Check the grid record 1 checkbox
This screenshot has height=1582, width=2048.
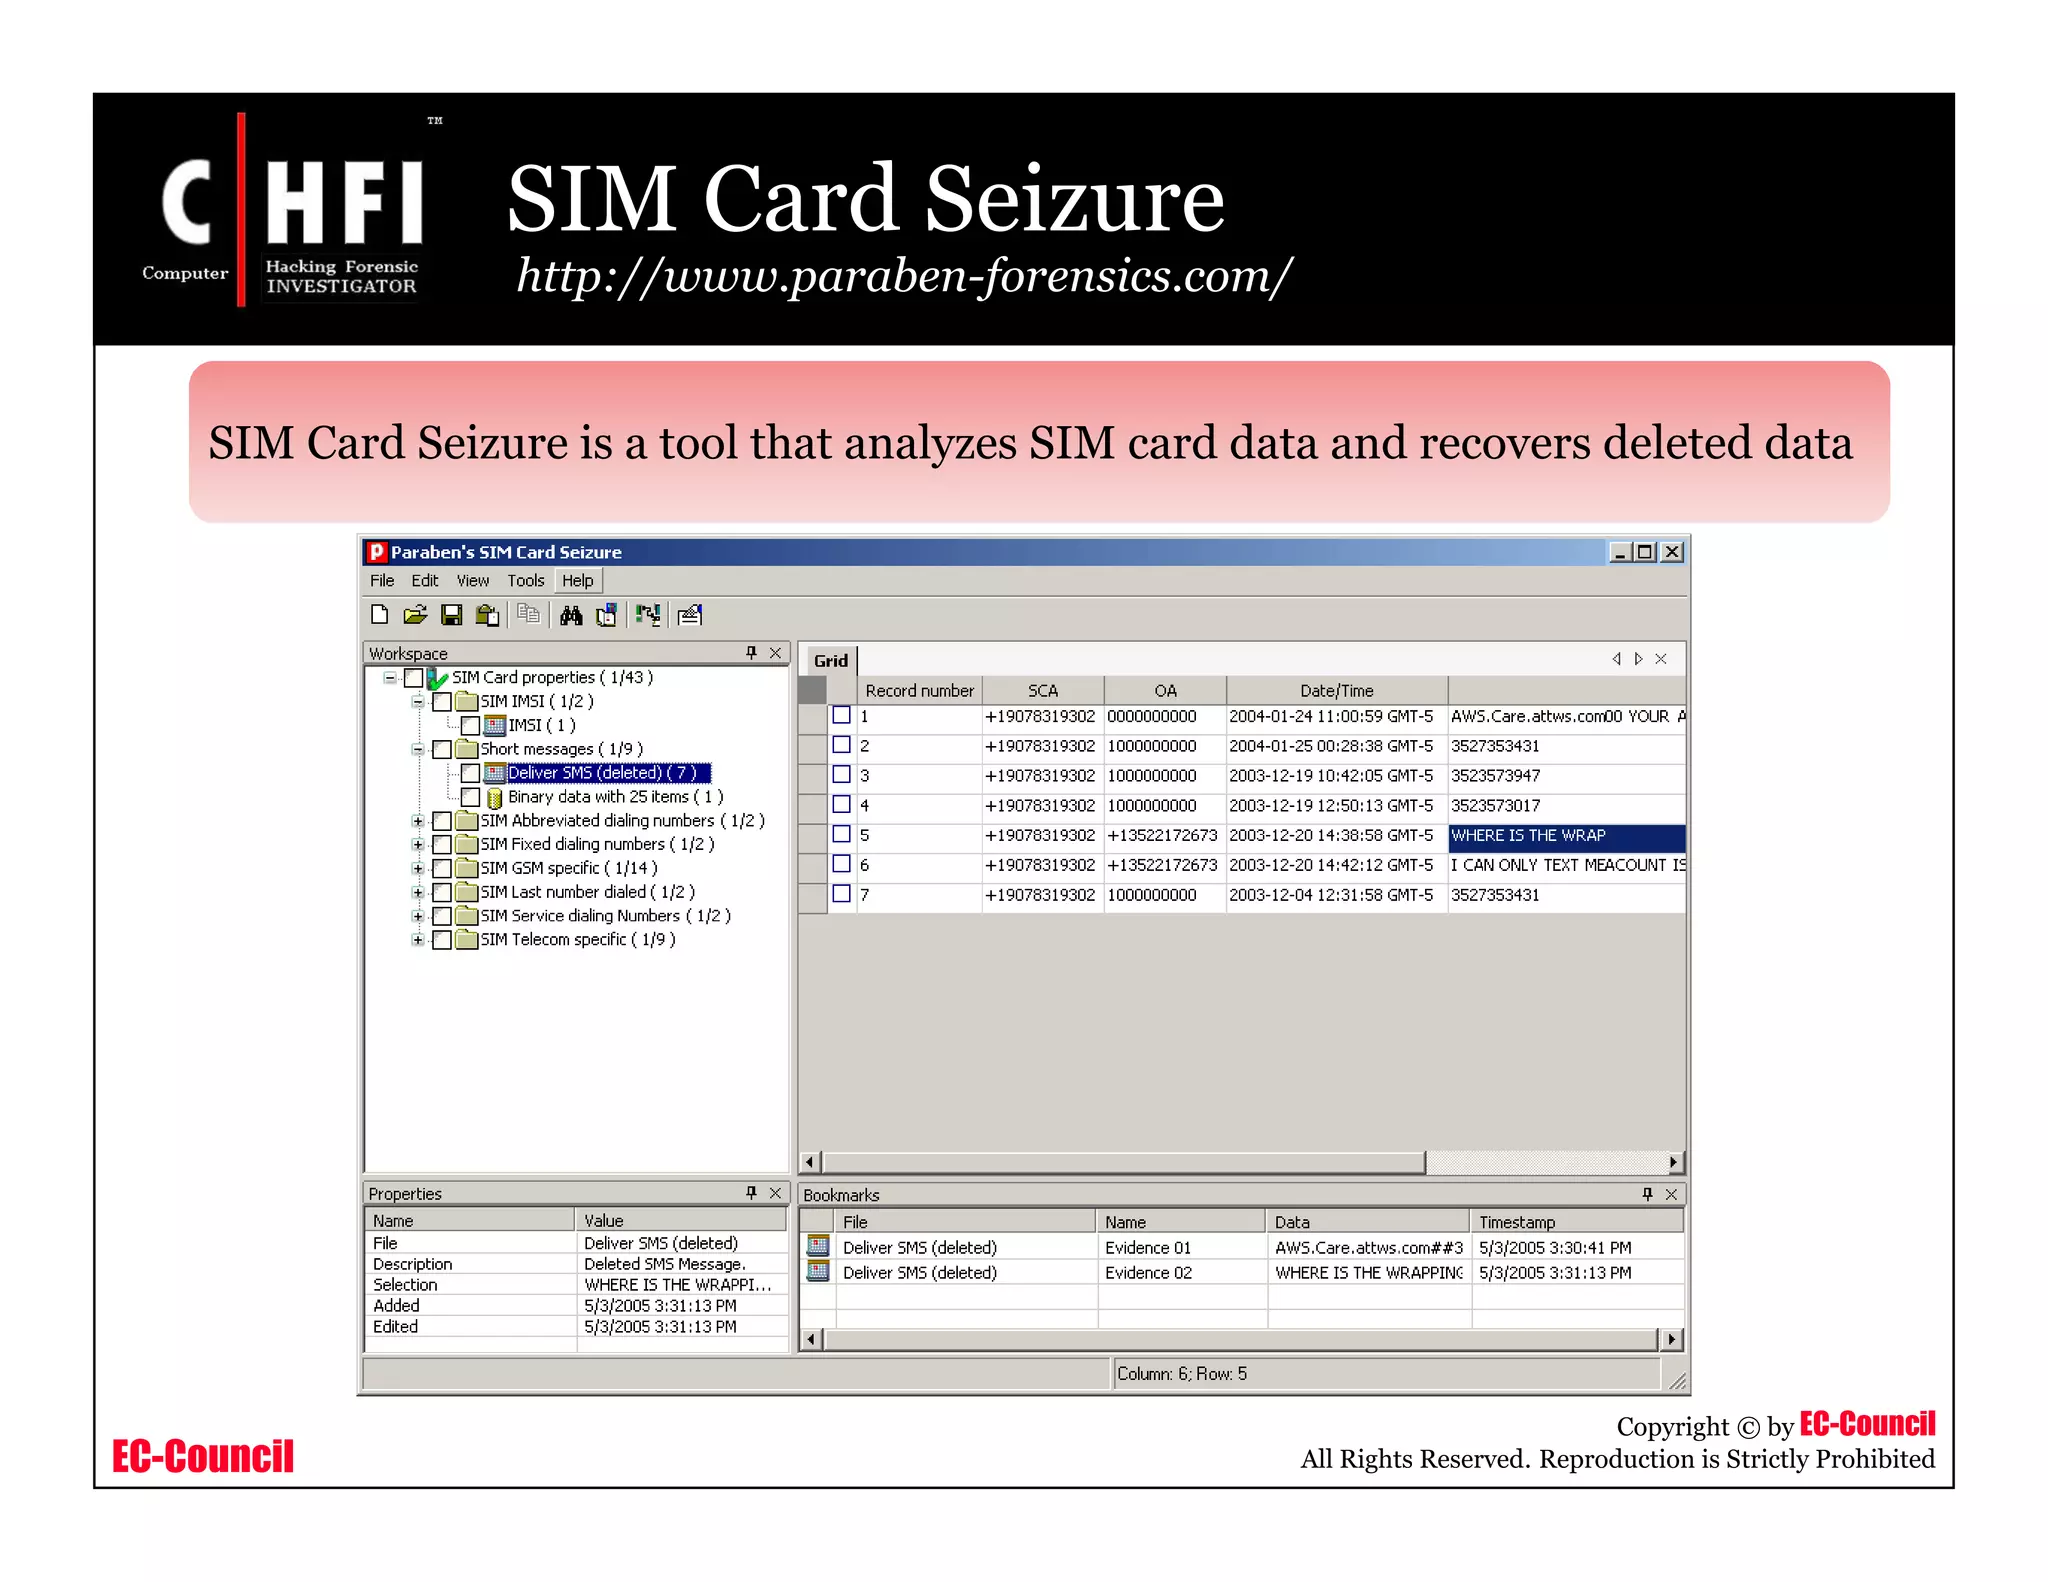(x=842, y=715)
